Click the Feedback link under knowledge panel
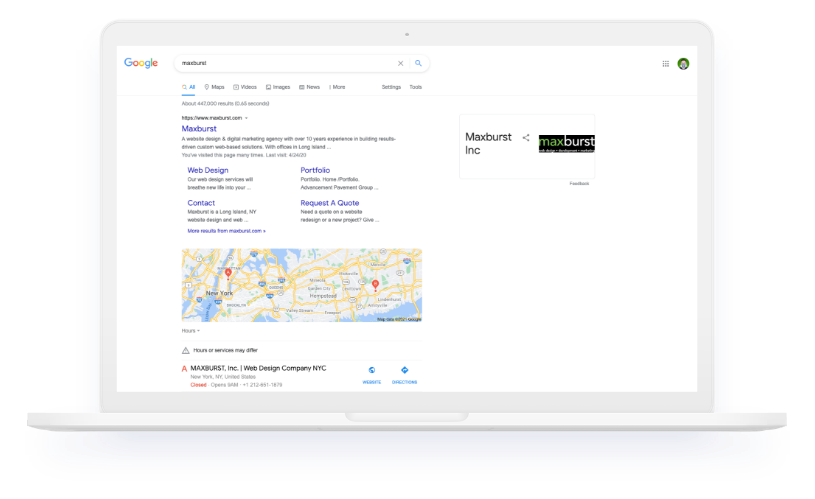The width and height of the screenshot is (815, 499). click(579, 183)
